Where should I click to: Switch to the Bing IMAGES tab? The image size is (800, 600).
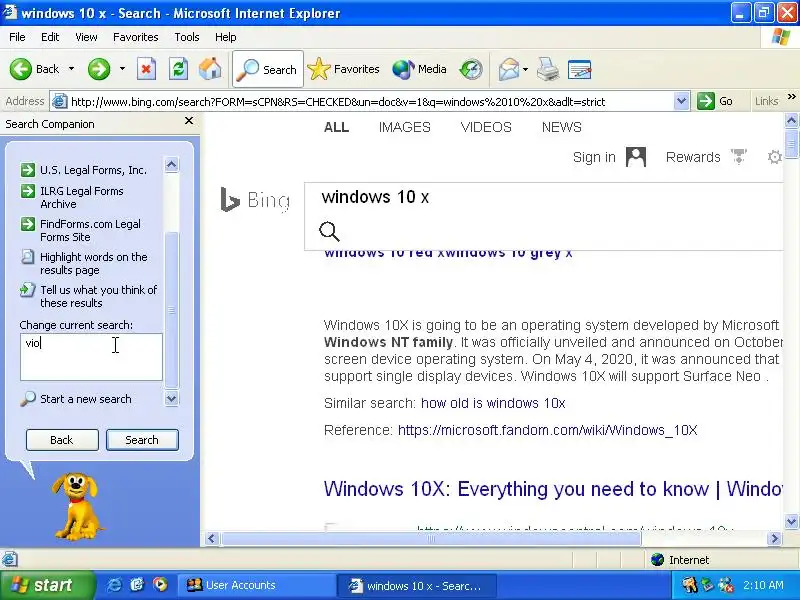pyautogui.click(x=405, y=127)
